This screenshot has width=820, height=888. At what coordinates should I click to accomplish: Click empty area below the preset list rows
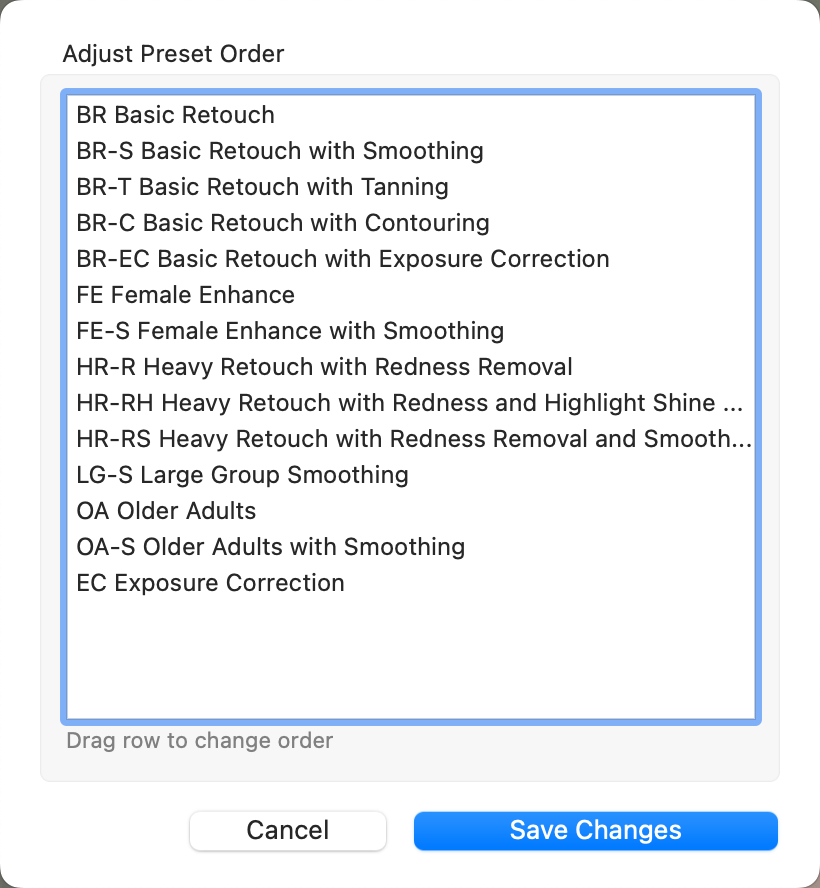pyautogui.click(x=410, y=660)
